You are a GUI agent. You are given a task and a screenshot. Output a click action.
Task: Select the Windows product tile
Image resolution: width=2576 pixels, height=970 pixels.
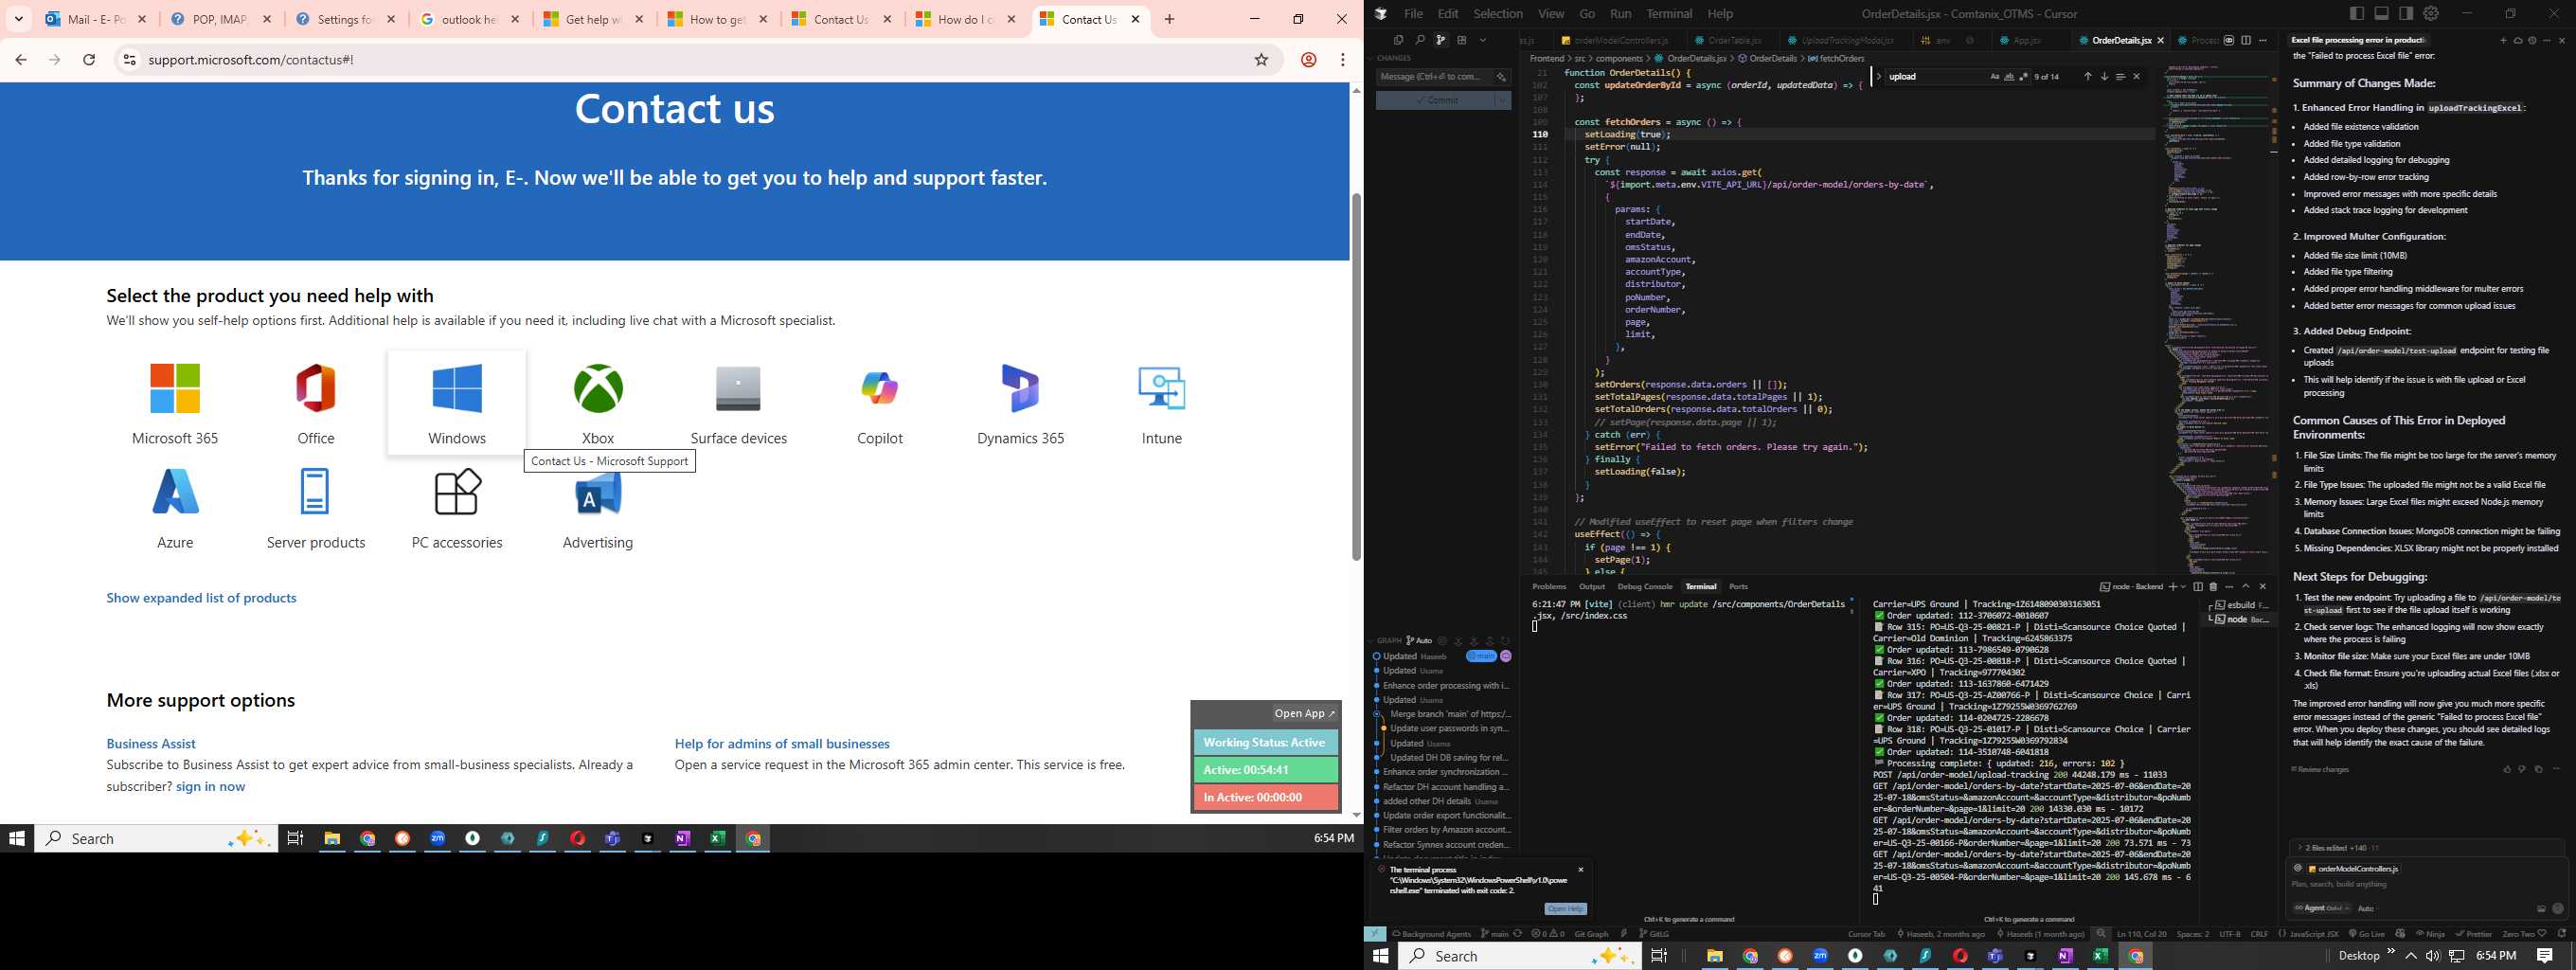pos(457,402)
